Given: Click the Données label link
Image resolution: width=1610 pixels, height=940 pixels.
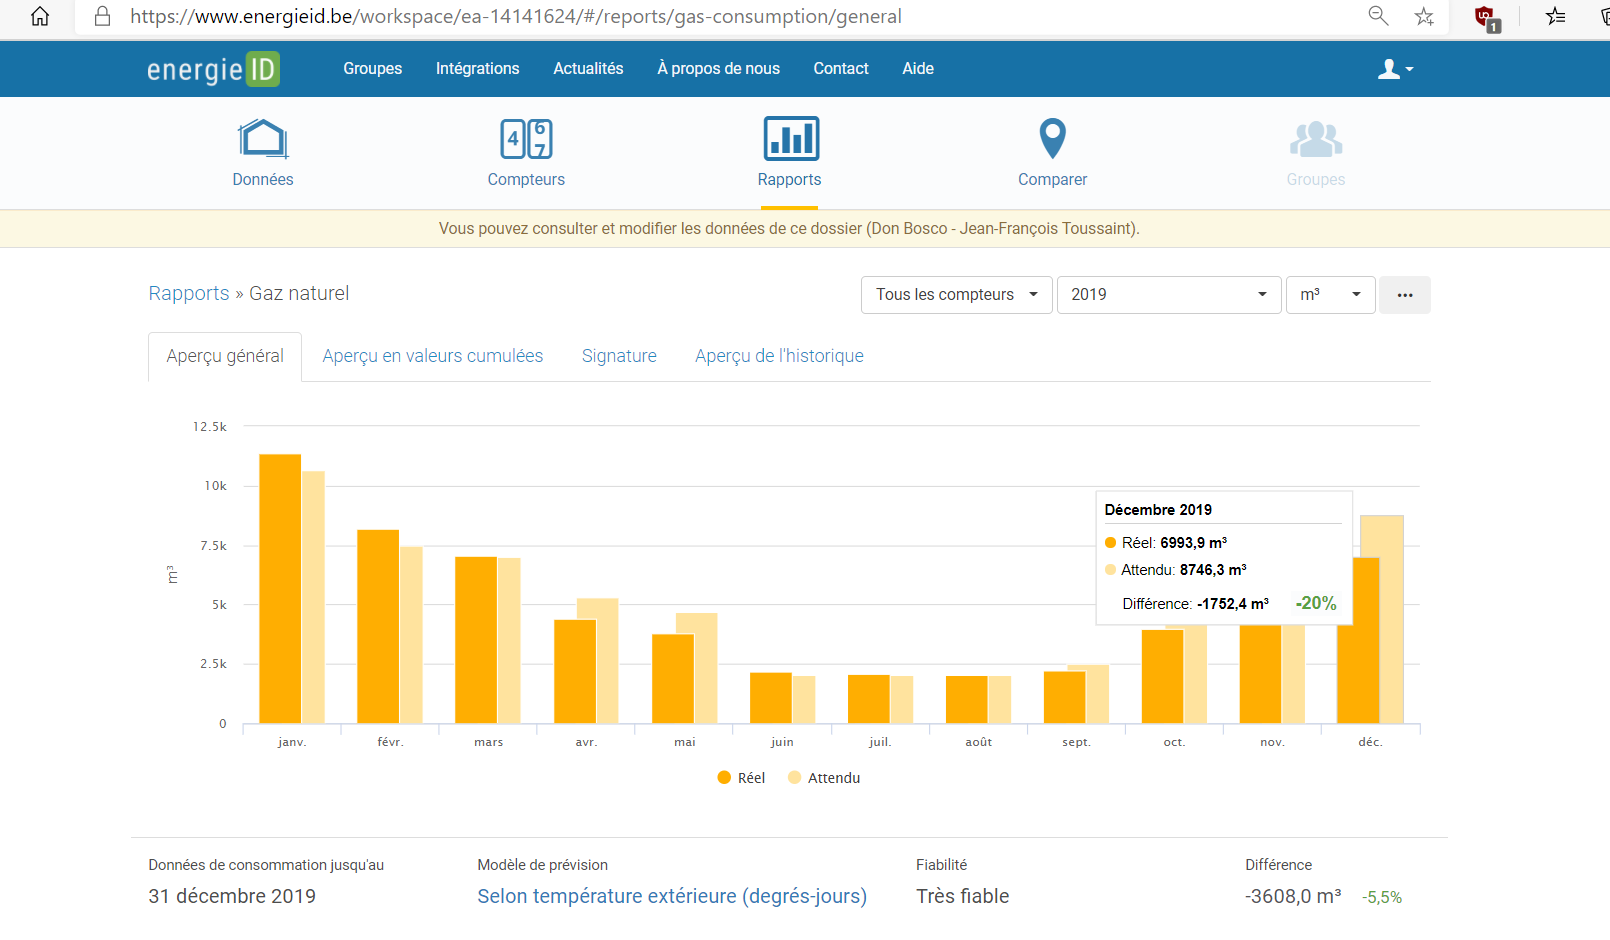Looking at the screenshot, I should (x=263, y=180).
